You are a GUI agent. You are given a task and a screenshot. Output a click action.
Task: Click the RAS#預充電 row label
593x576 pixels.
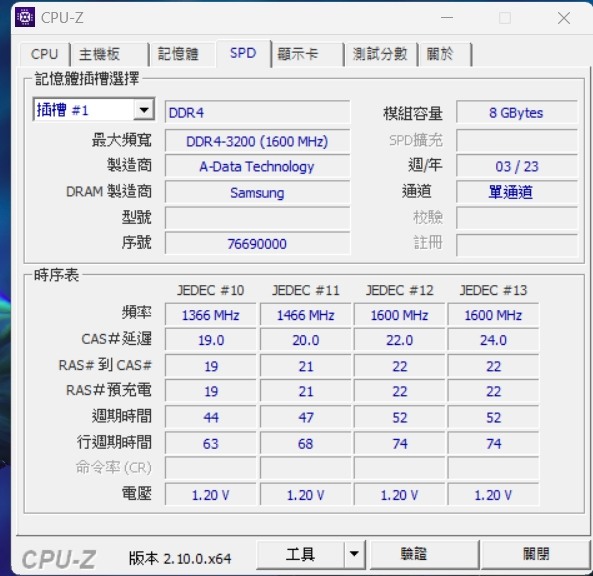(x=109, y=390)
